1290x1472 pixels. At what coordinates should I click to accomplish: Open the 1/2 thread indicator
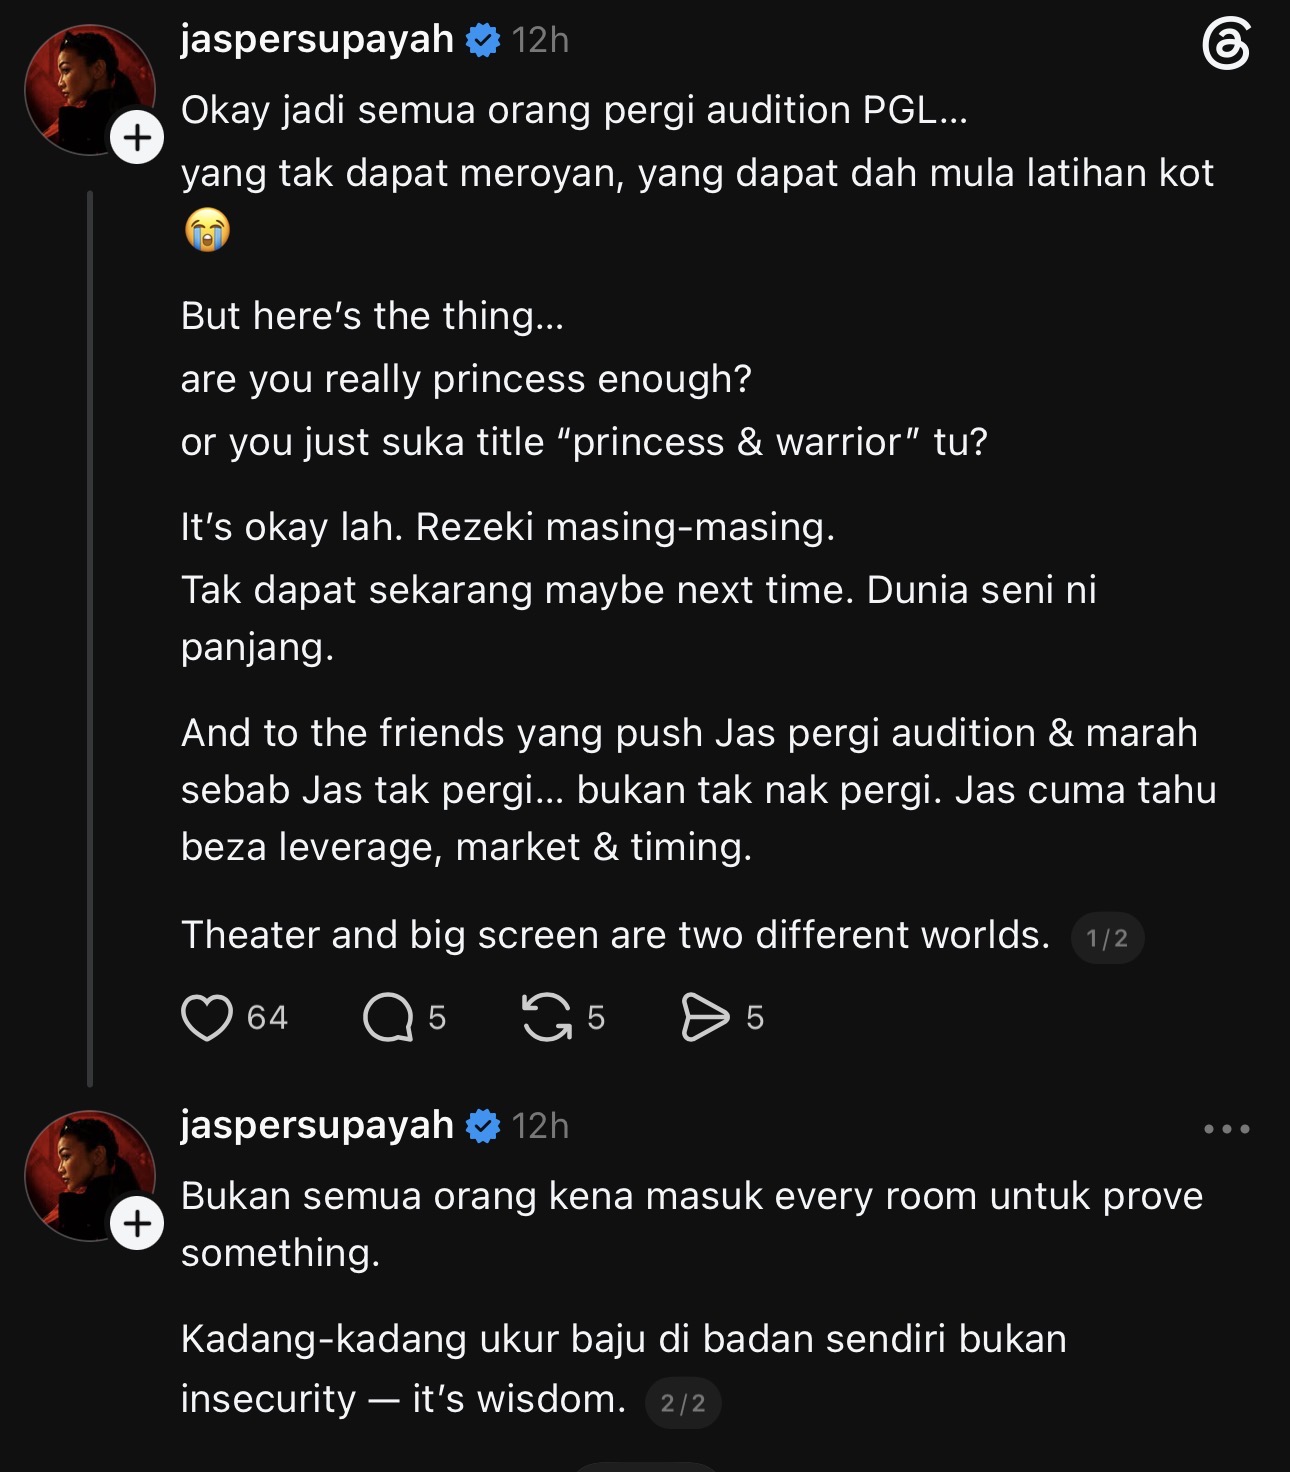pos(1107,938)
